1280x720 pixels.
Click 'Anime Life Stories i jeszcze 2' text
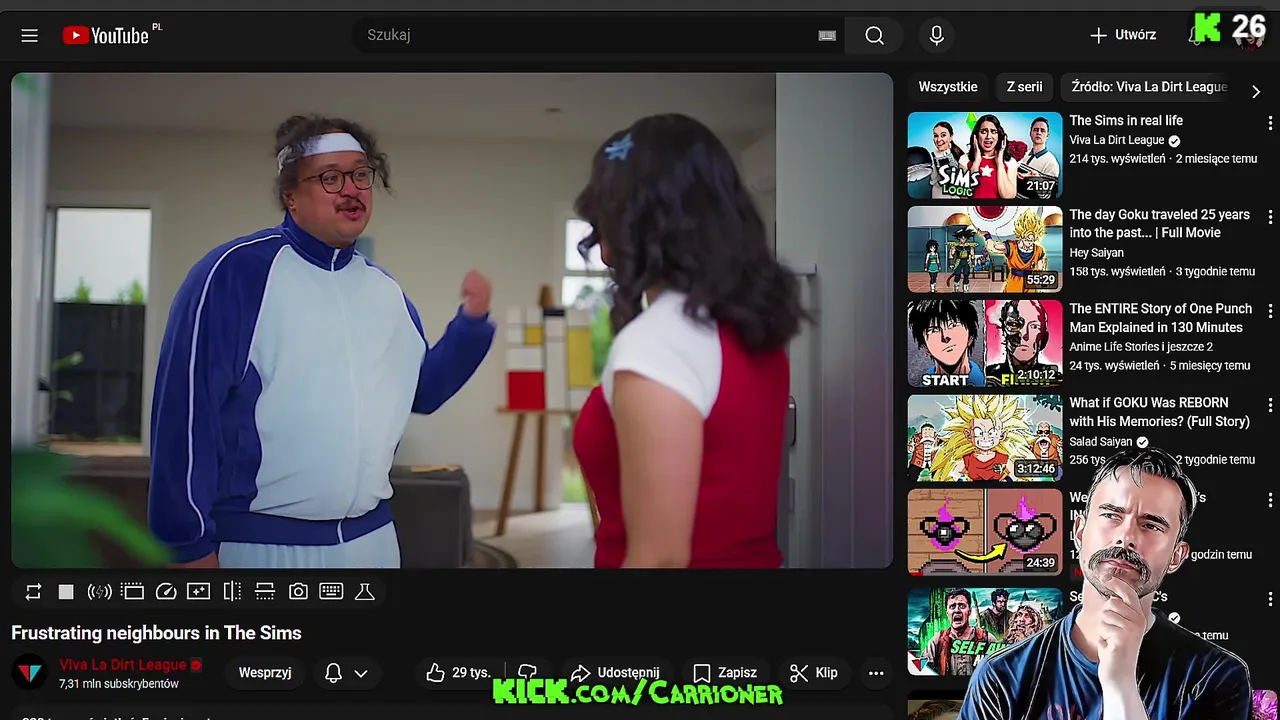pyautogui.click(x=1141, y=347)
